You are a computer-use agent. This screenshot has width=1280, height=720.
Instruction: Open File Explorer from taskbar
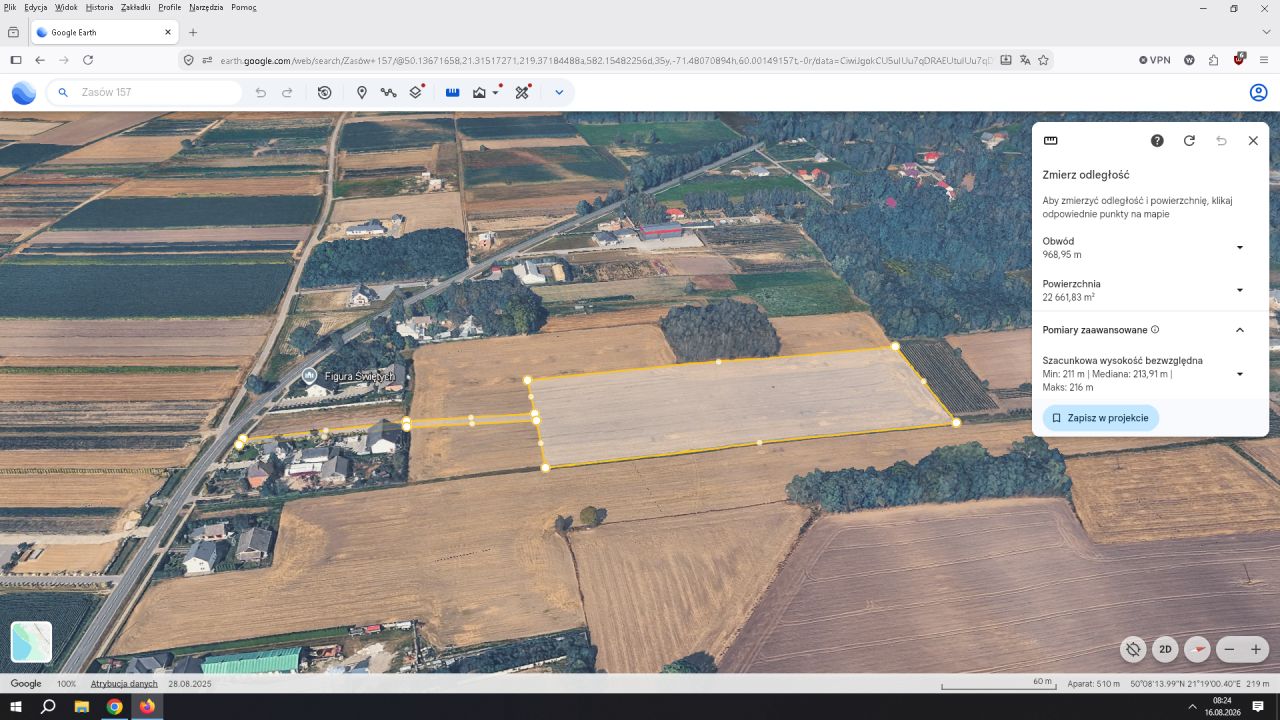82,707
